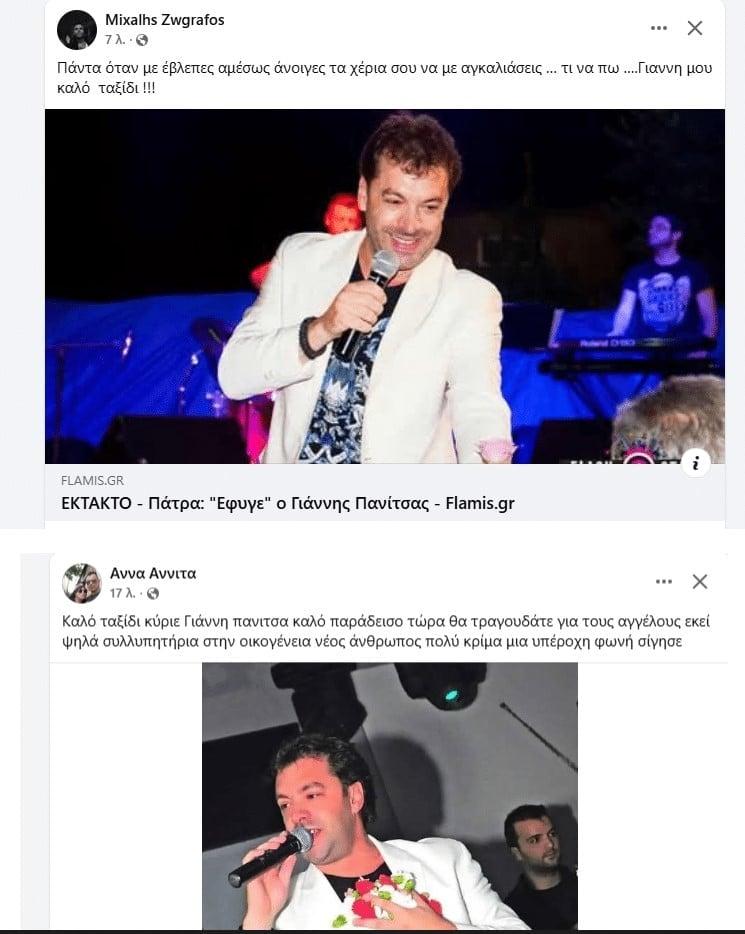
Task: Click the Mixalhs Zwgrafos name link
Action: point(165,20)
